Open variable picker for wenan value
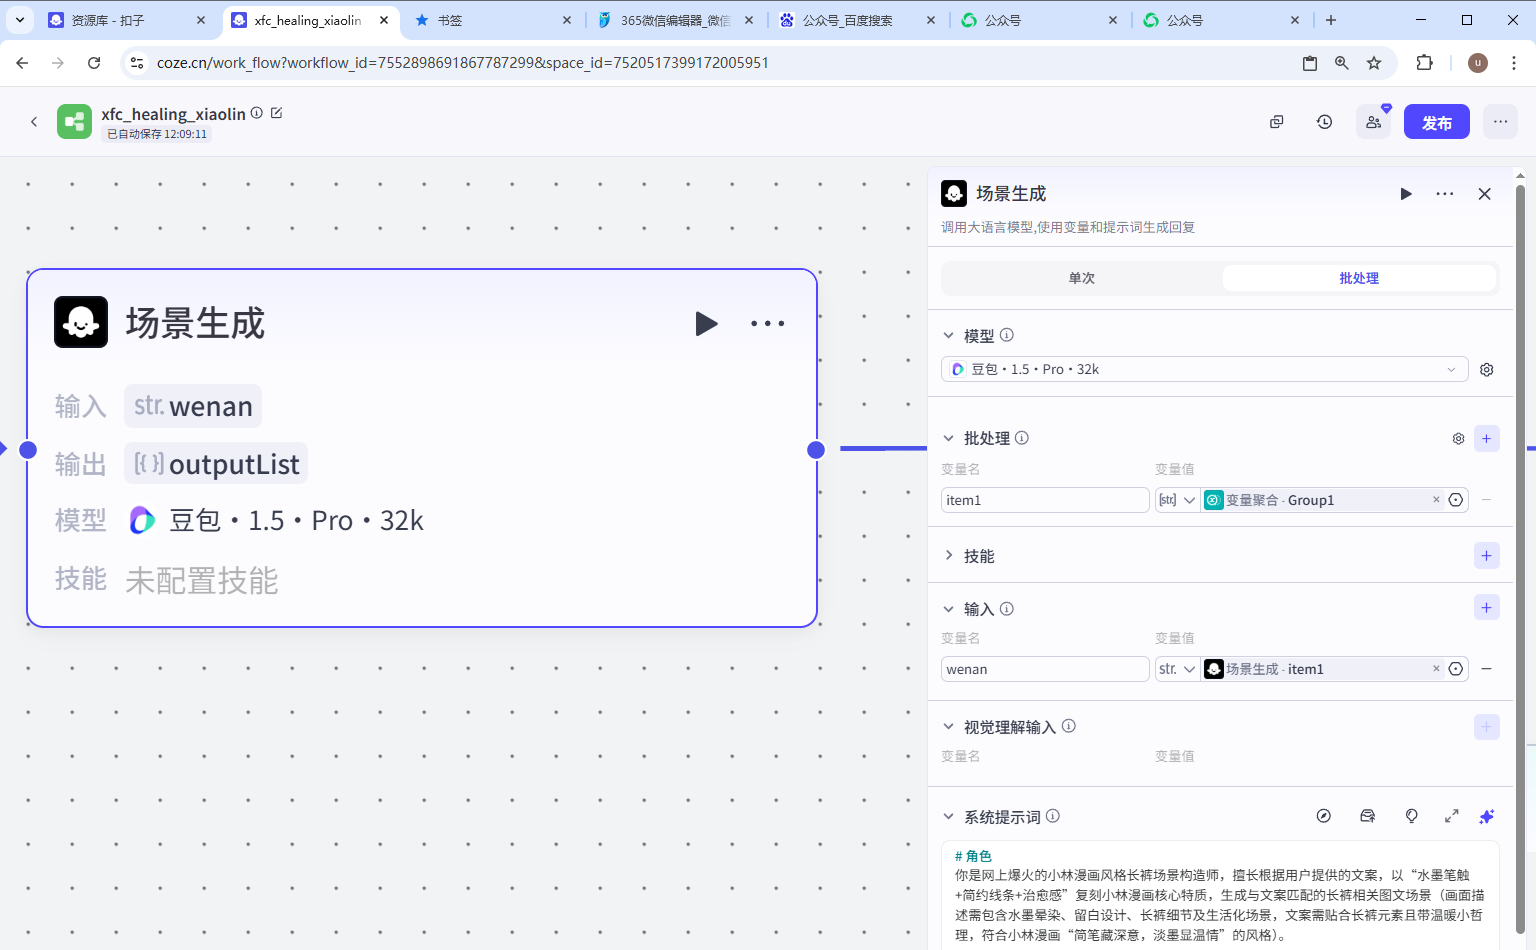 coord(1456,669)
